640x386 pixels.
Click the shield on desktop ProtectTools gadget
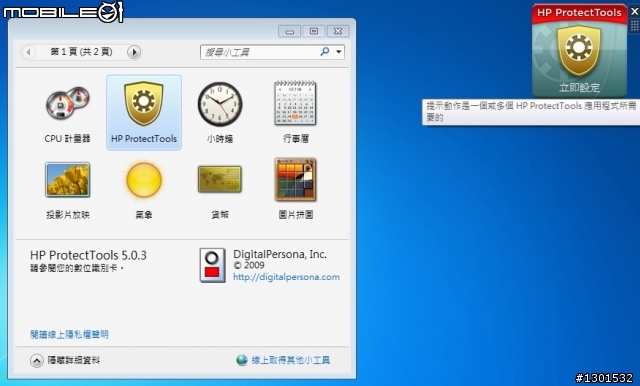click(x=579, y=50)
